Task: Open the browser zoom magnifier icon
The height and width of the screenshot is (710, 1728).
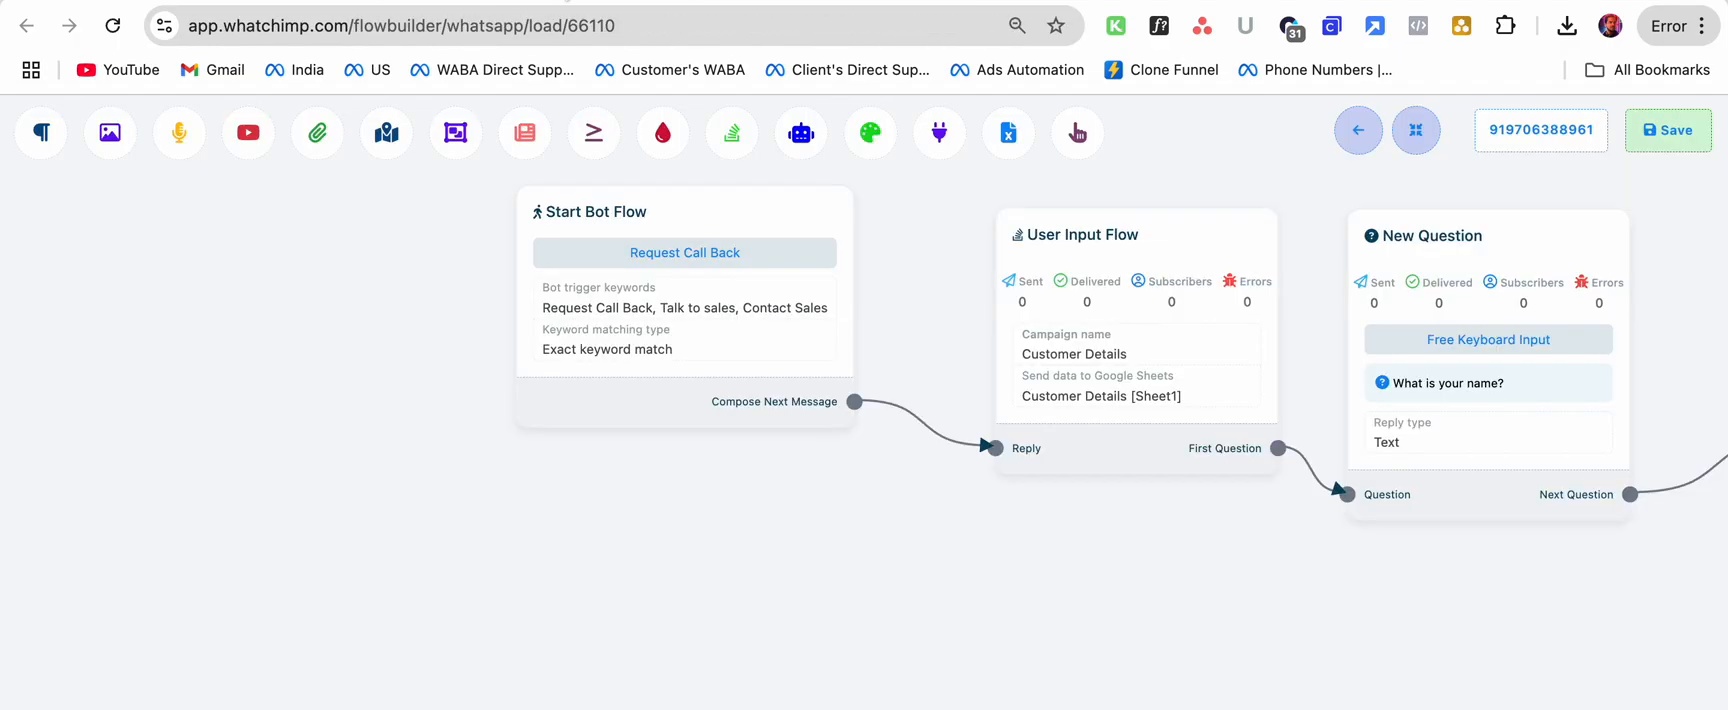Action: (x=1017, y=26)
